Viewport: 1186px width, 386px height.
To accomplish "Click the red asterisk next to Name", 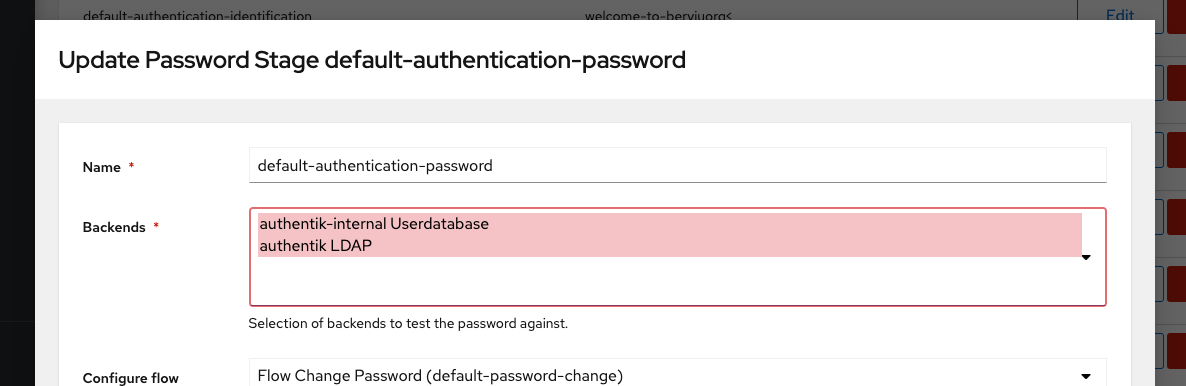I will (132, 166).
